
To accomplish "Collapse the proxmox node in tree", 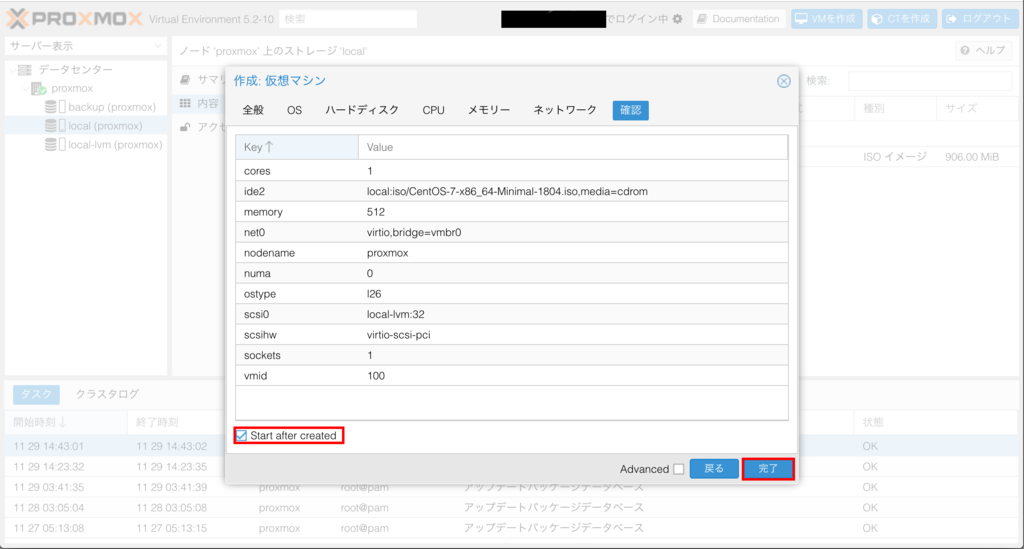I will click(26, 89).
